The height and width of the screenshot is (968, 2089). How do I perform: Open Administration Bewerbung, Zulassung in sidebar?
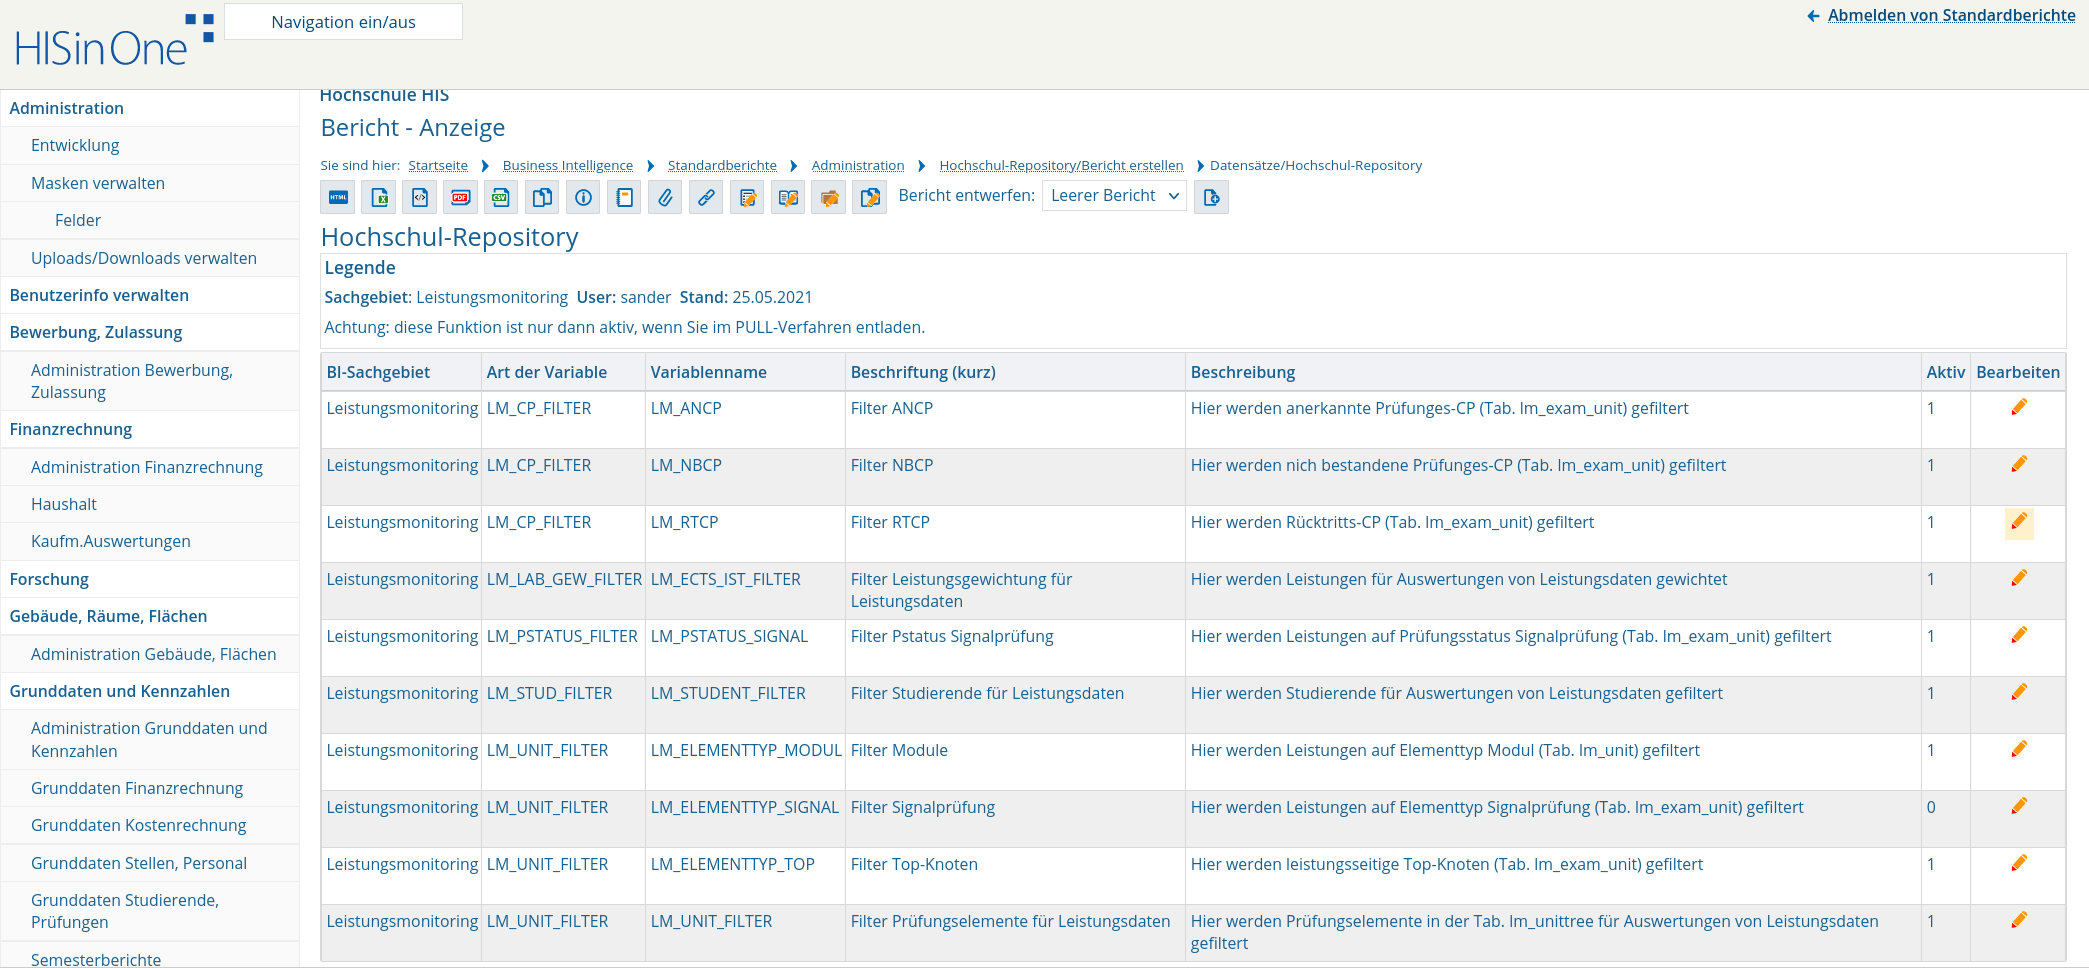pyautogui.click(x=150, y=381)
